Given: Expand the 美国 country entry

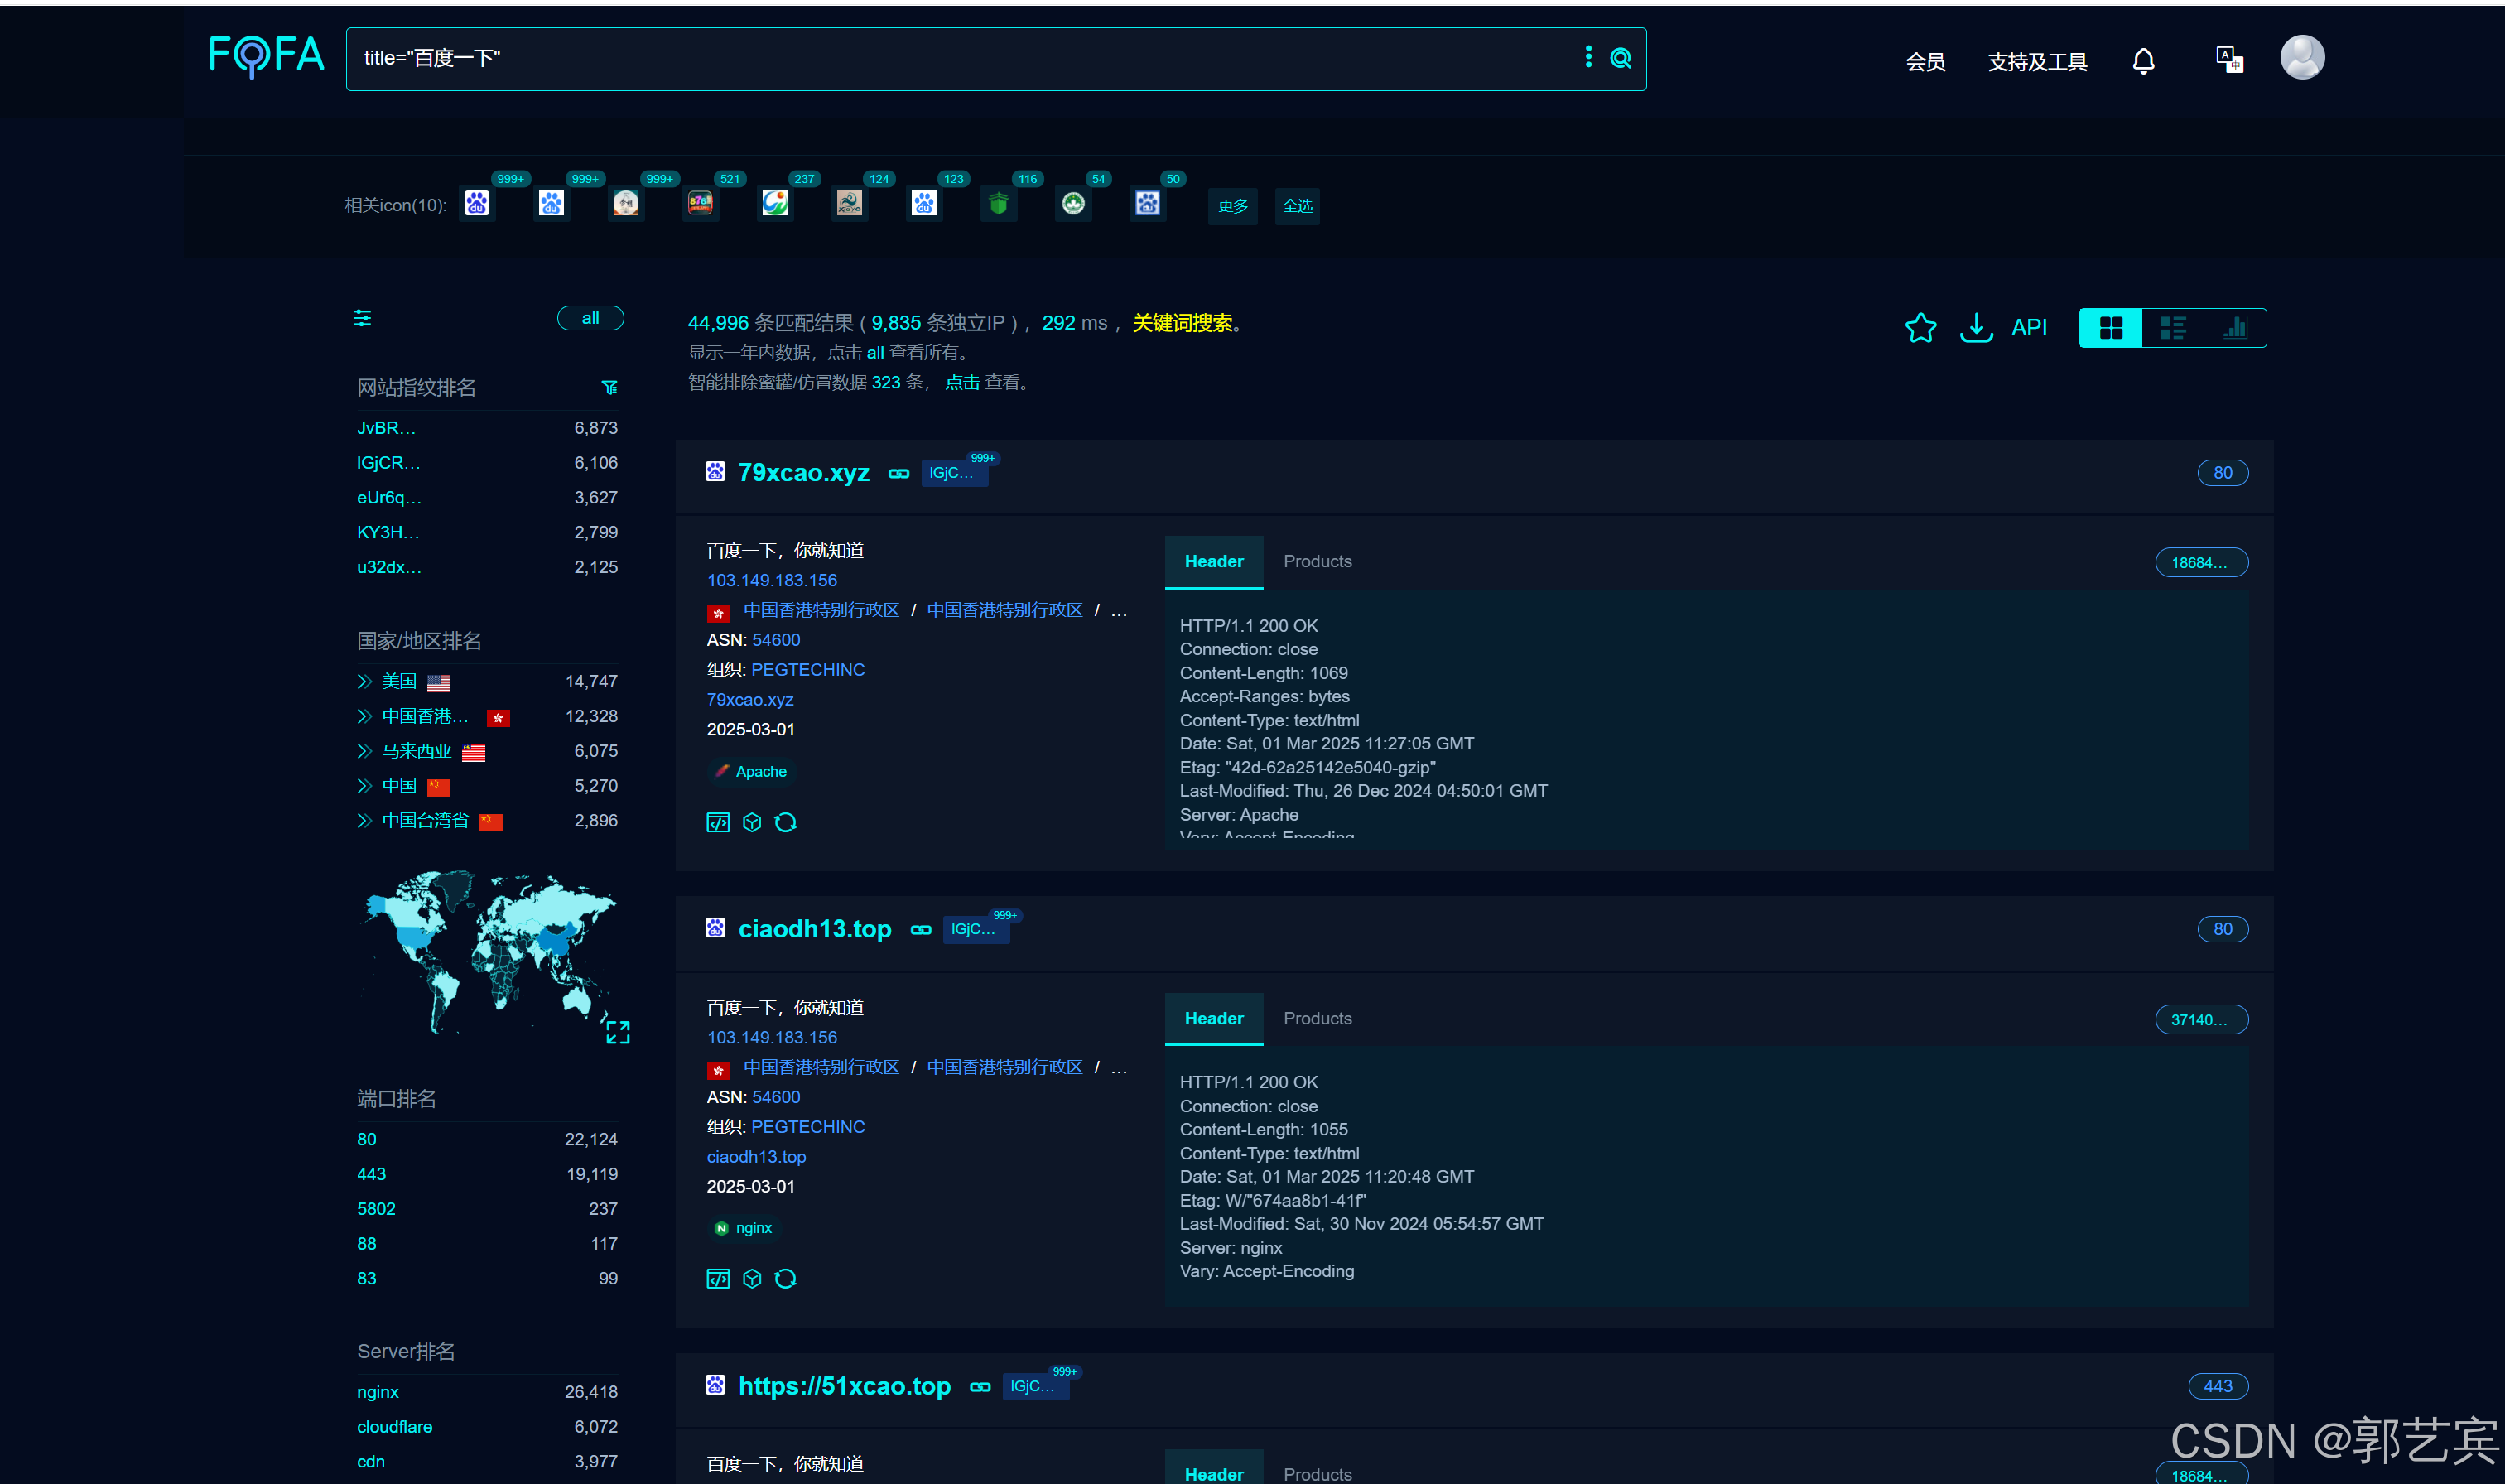Looking at the screenshot, I should pyautogui.click(x=364, y=682).
